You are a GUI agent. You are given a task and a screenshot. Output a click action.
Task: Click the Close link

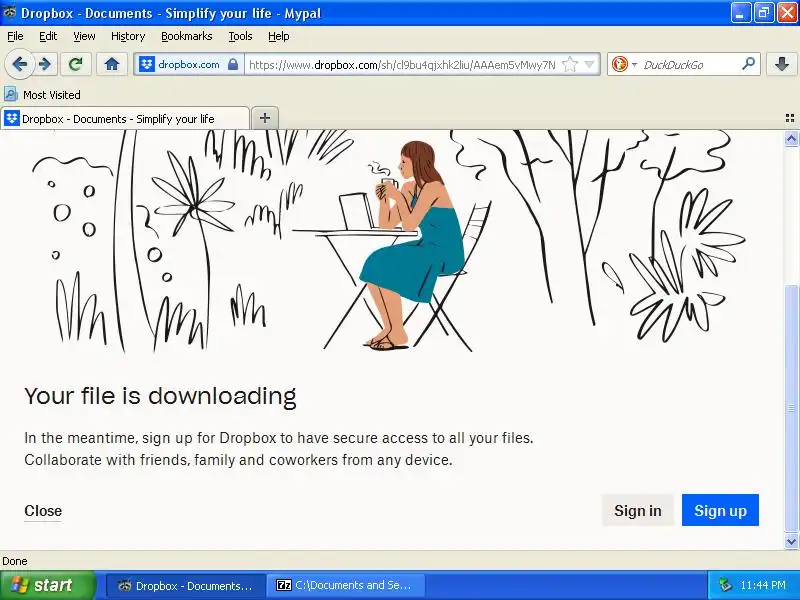pyautogui.click(x=43, y=511)
